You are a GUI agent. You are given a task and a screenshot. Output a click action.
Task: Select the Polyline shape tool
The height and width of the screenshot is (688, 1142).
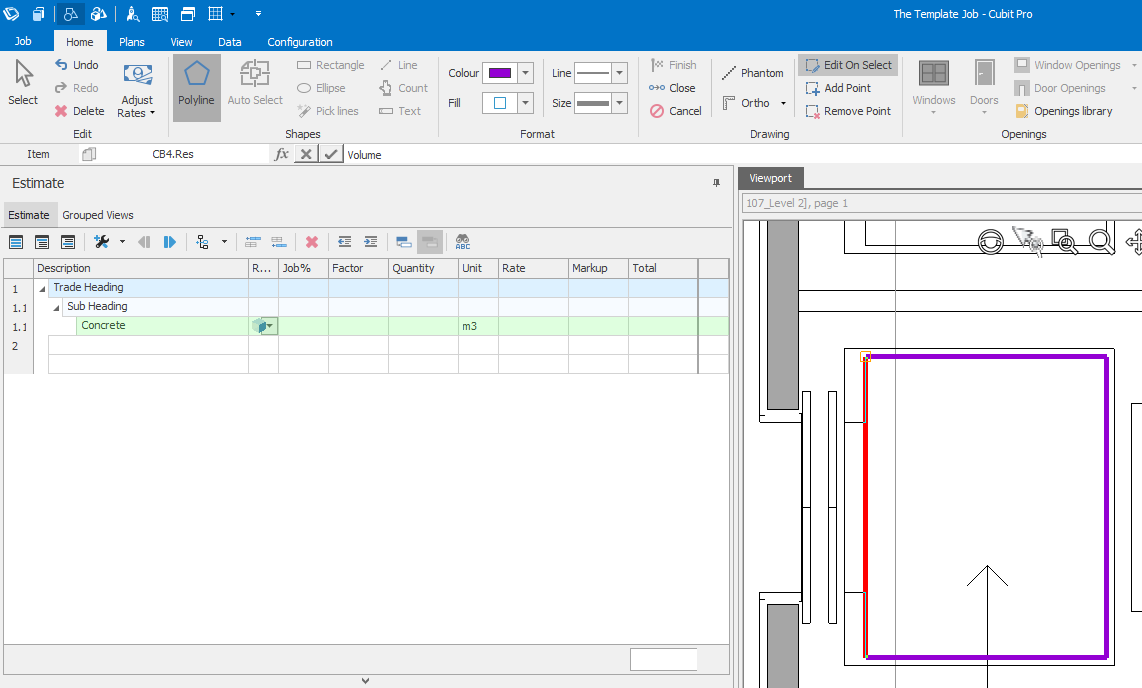(x=196, y=85)
